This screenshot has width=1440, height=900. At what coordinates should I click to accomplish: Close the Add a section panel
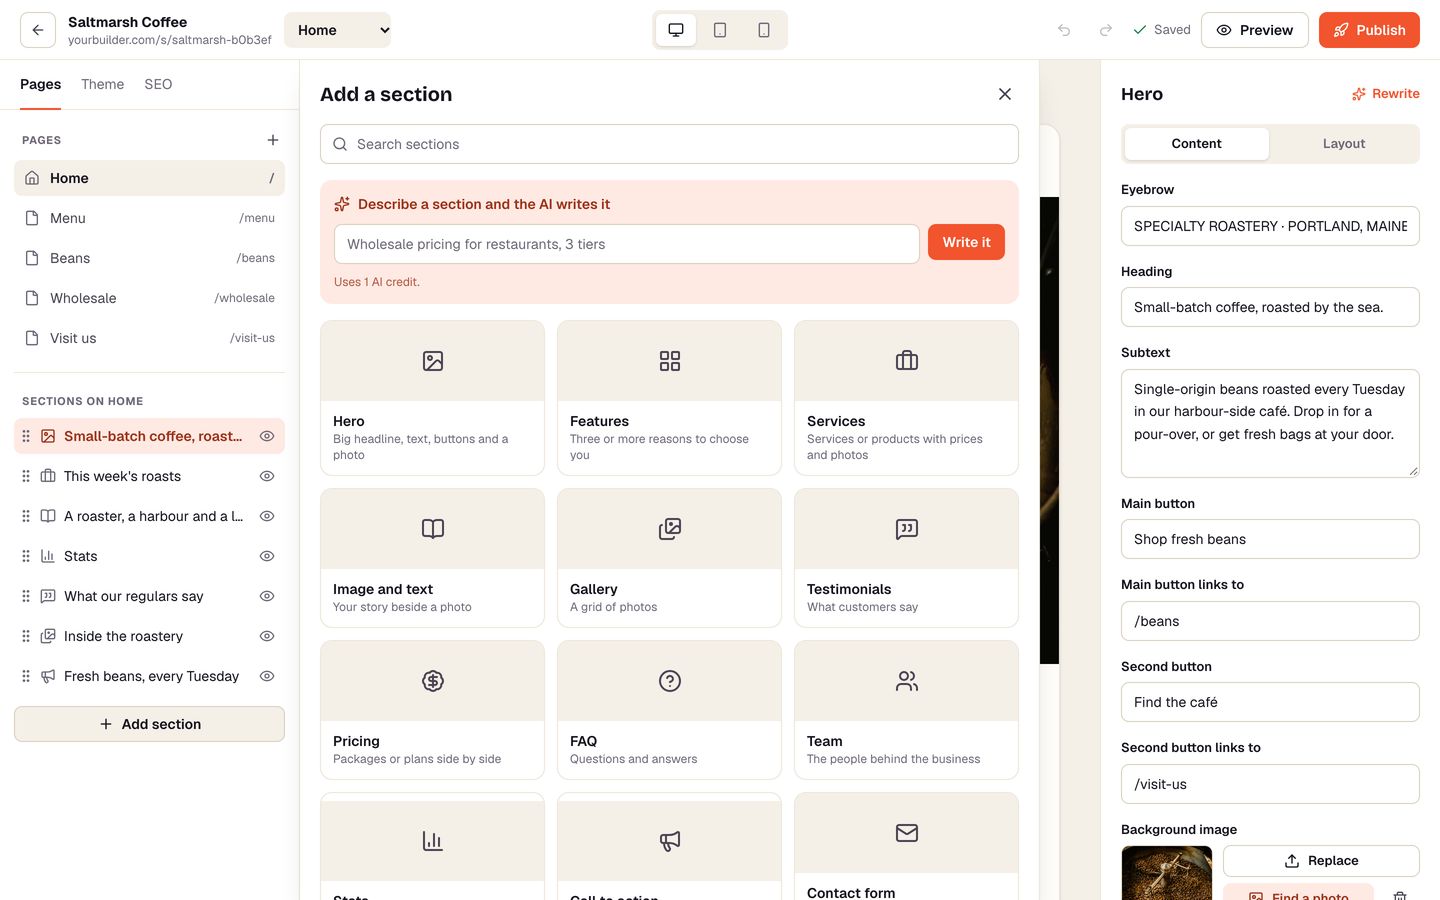click(x=1005, y=94)
